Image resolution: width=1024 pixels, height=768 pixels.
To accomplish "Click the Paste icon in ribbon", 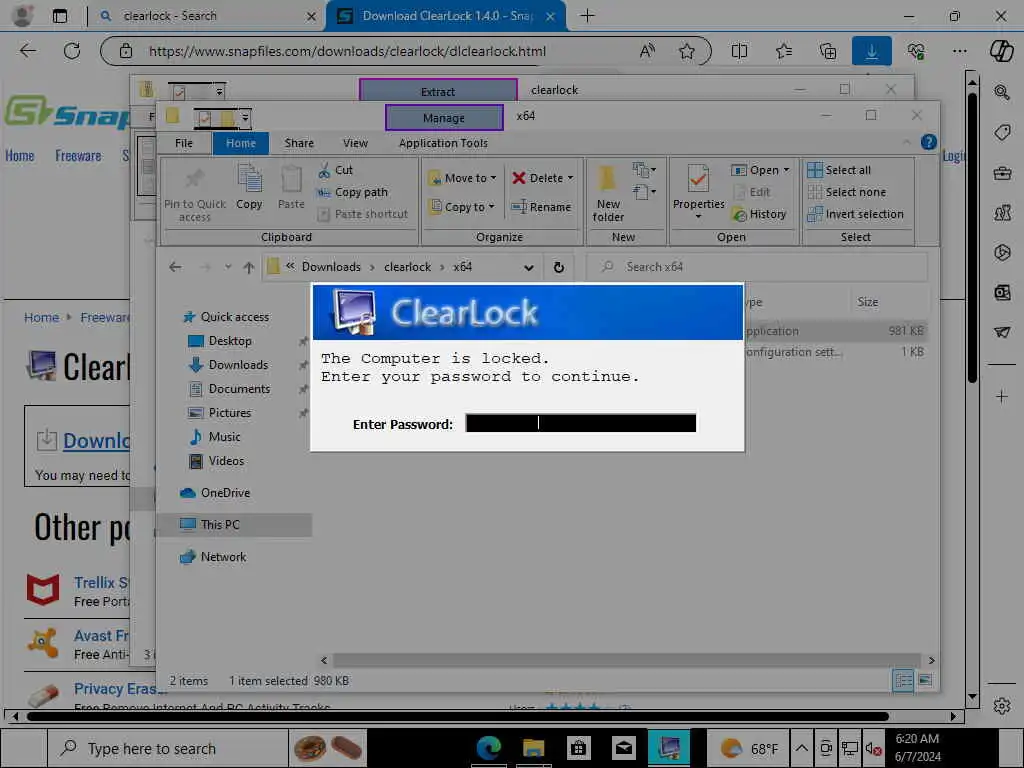I will pyautogui.click(x=291, y=187).
